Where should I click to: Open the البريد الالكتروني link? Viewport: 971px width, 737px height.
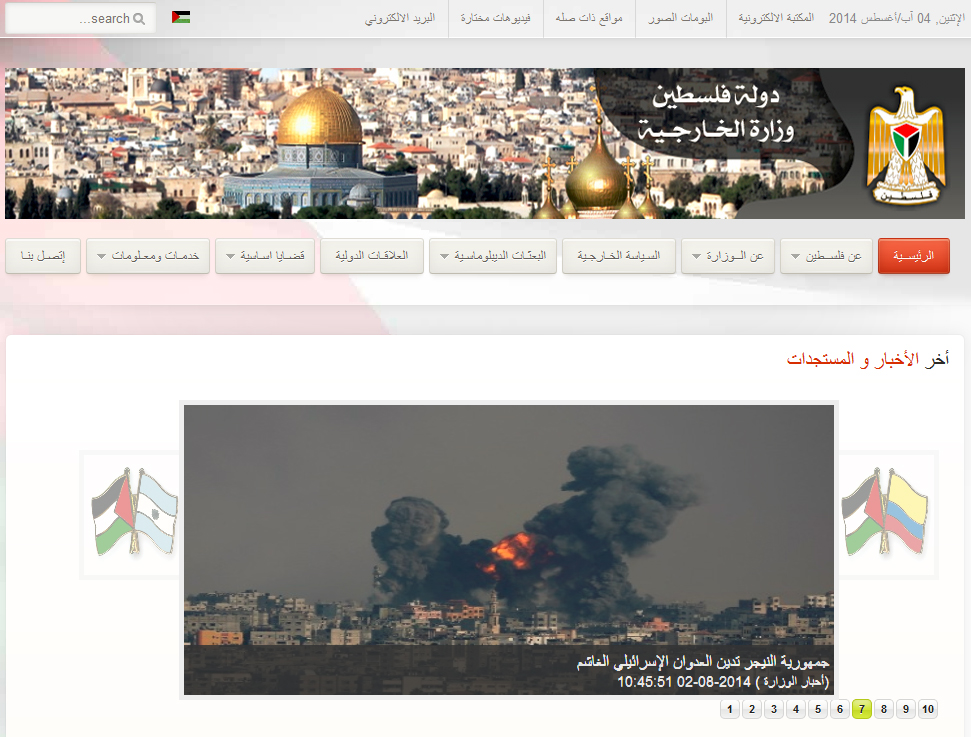(x=400, y=18)
